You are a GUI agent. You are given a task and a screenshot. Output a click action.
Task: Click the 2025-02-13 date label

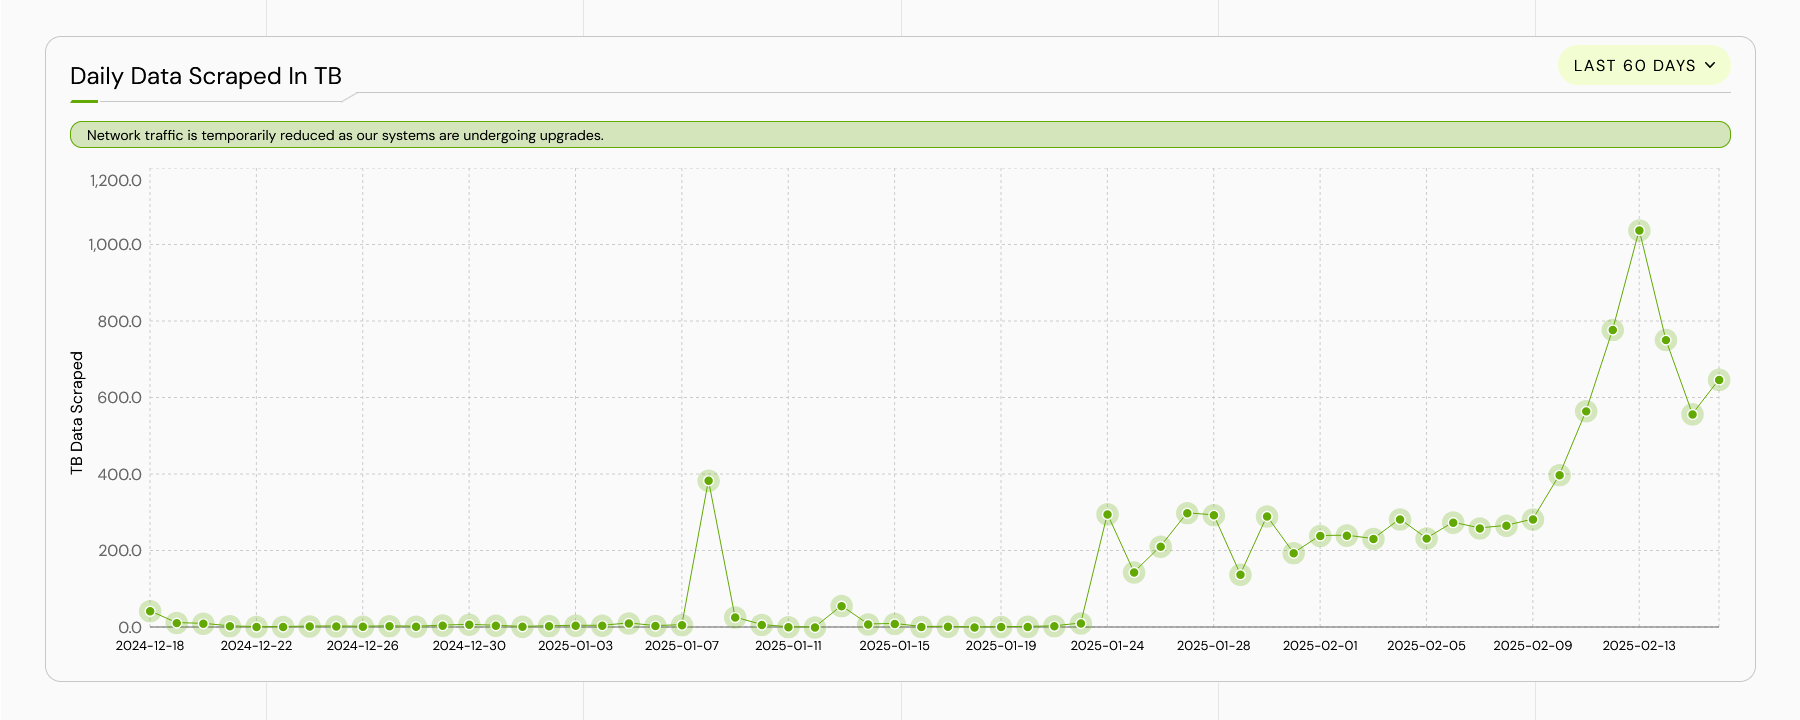click(x=1639, y=646)
